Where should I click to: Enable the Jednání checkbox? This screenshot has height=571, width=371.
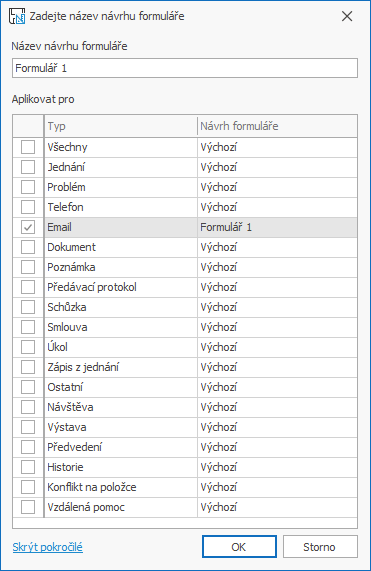(28, 168)
